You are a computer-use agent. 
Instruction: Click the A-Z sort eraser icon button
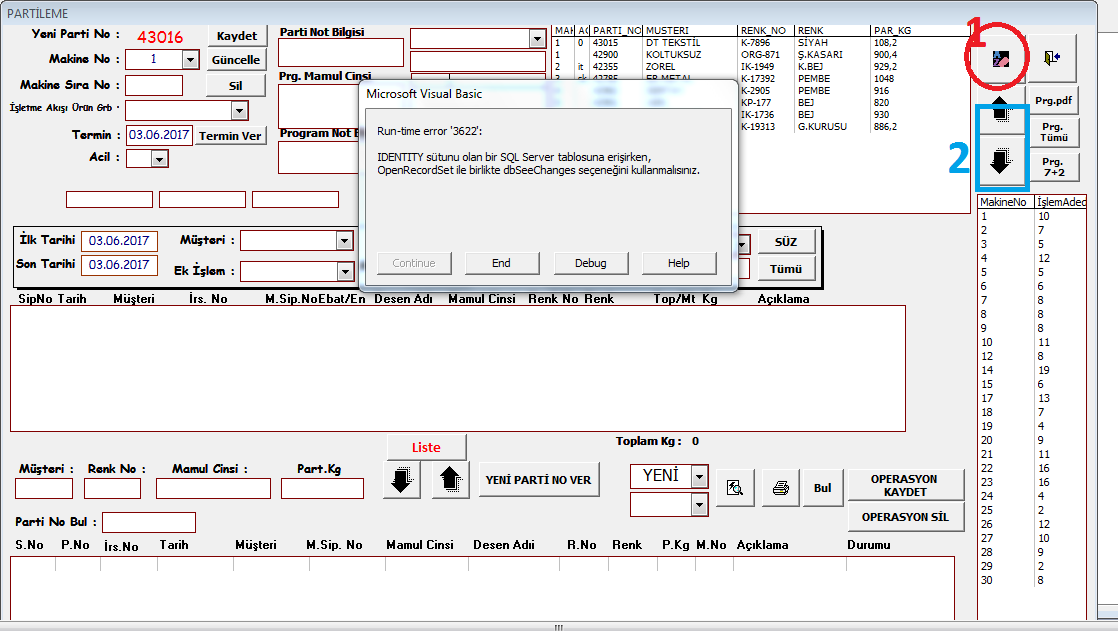pos(1001,59)
